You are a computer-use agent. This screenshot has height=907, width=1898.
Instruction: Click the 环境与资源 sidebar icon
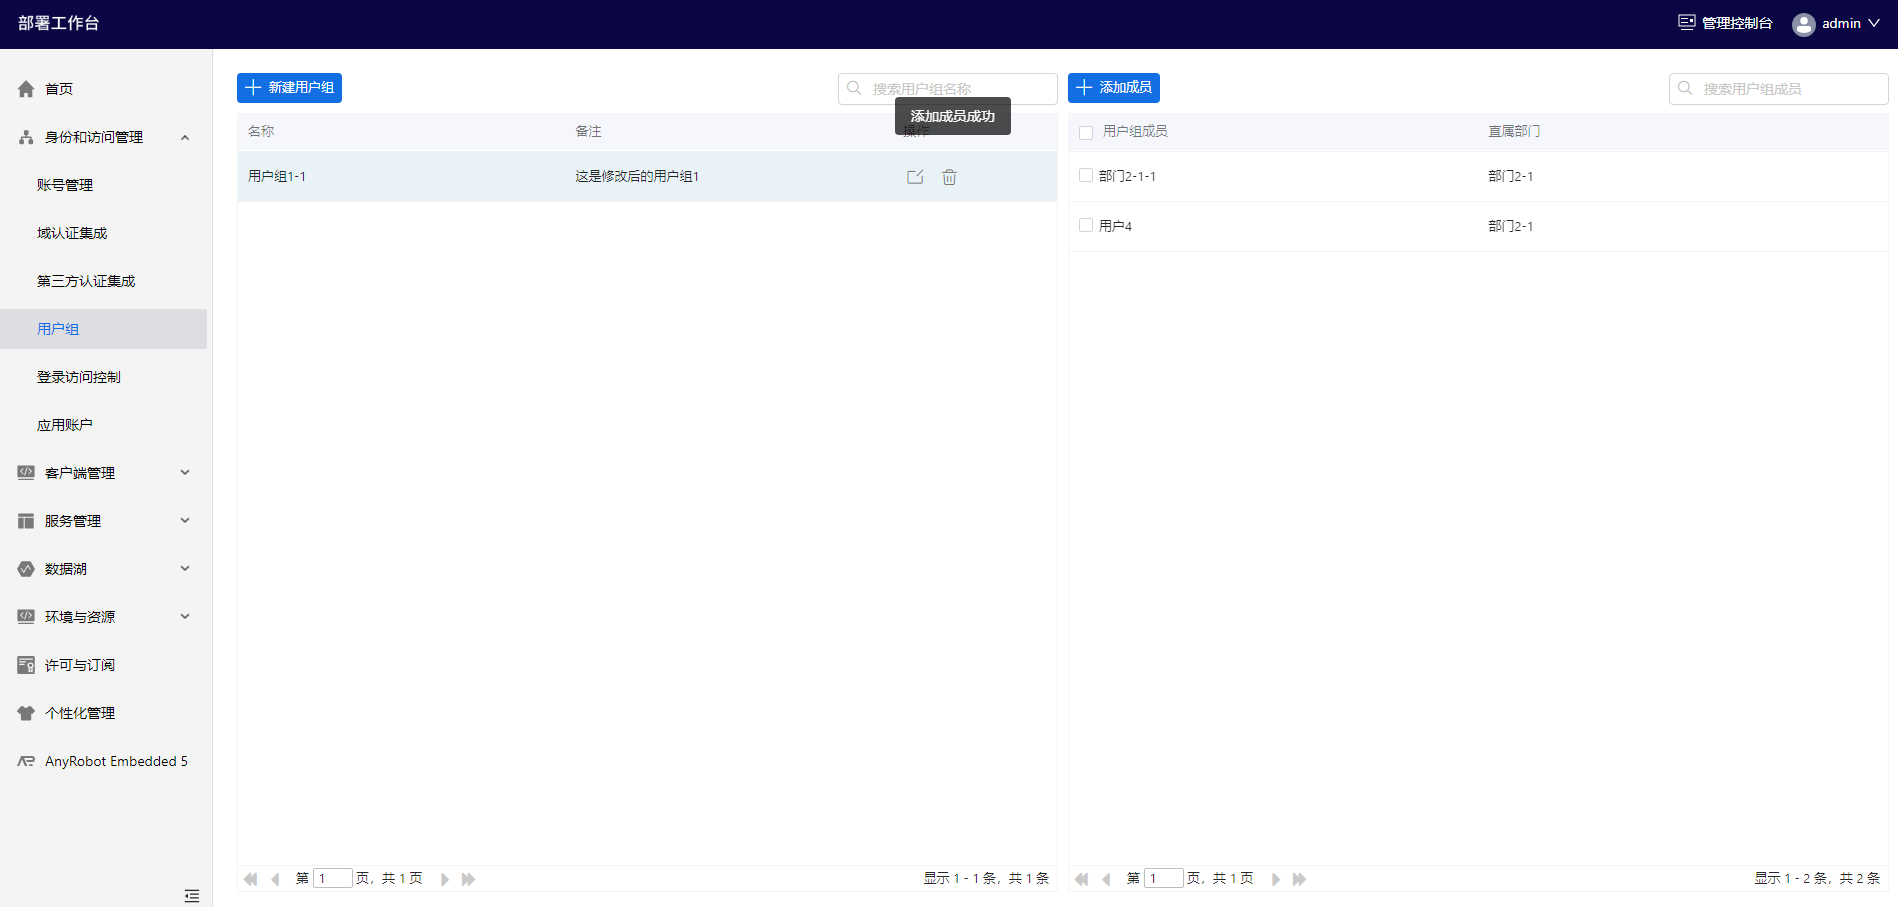26,617
